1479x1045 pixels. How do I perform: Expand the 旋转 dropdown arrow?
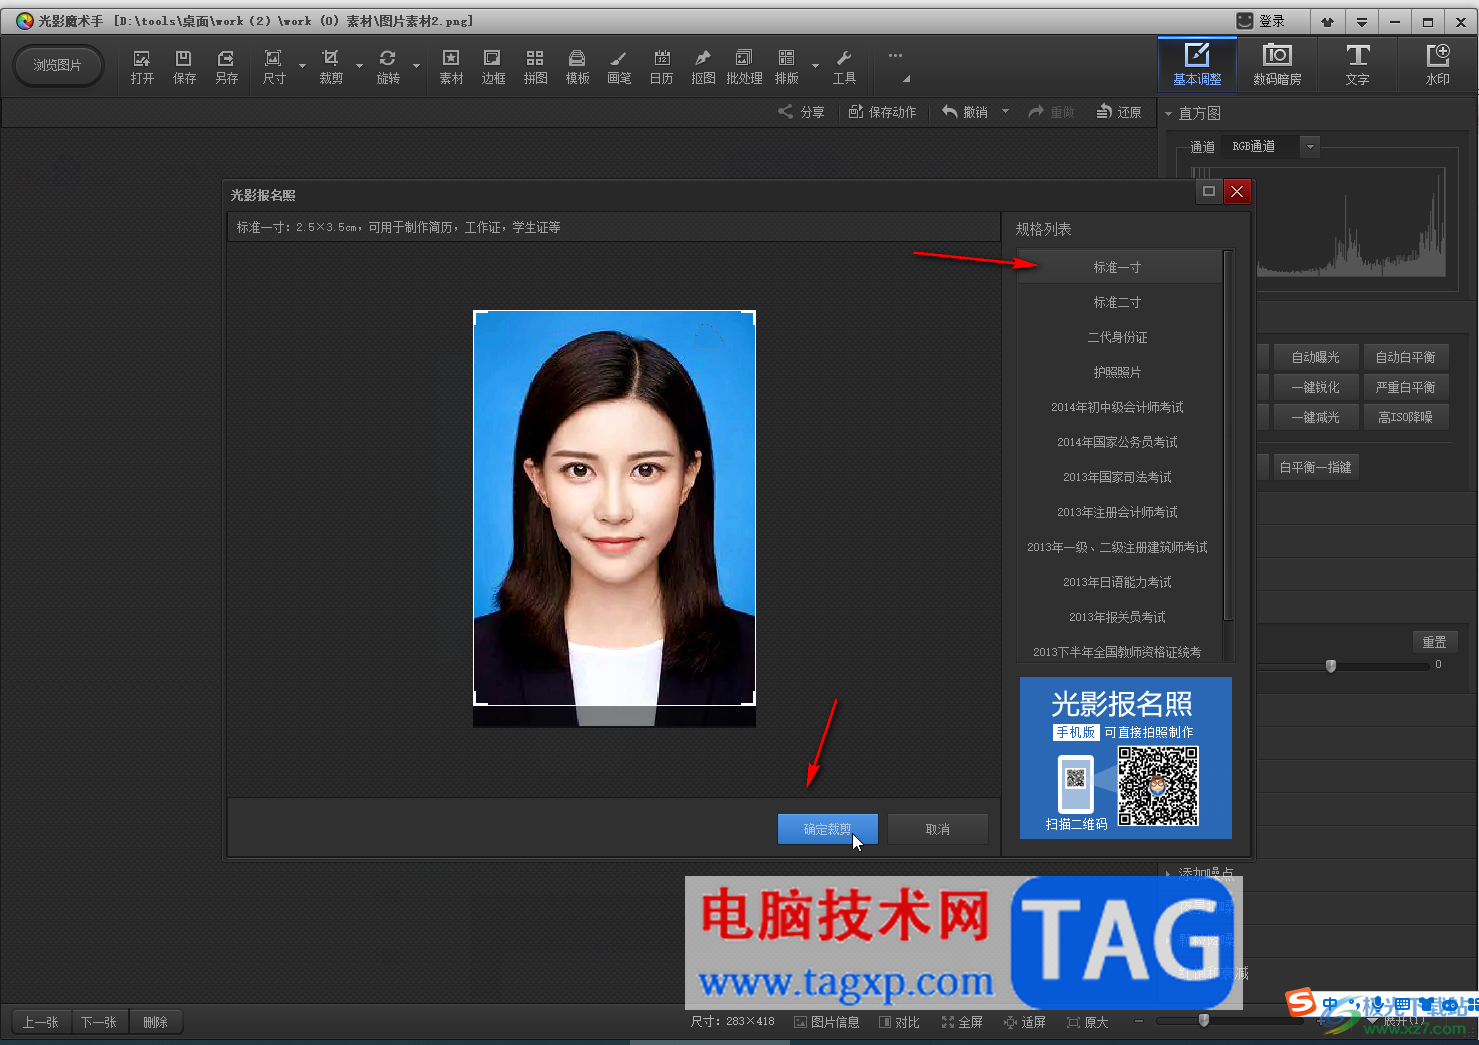tap(416, 66)
